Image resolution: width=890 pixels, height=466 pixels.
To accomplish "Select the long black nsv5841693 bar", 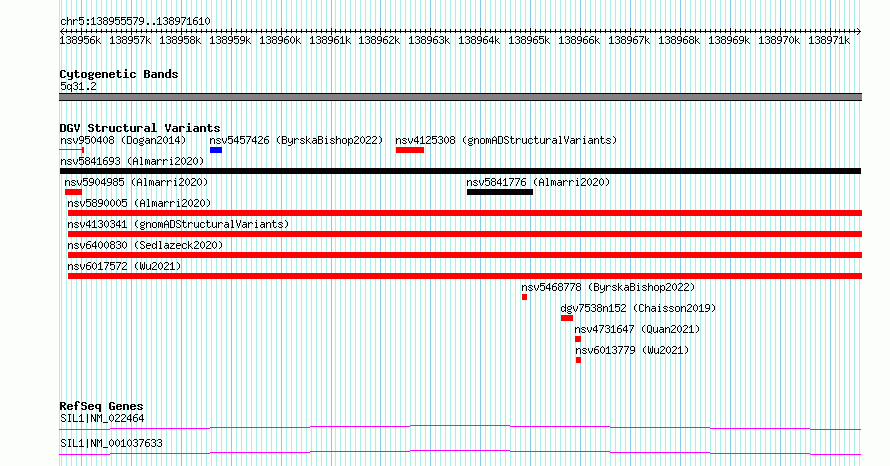I will (x=460, y=171).
